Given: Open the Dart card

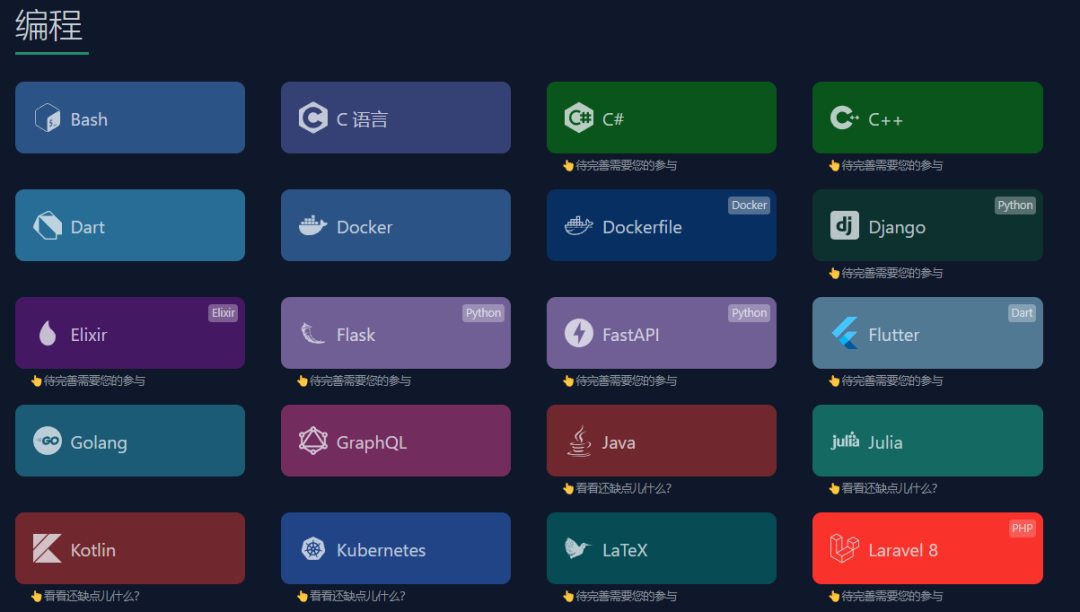Looking at the screenshot, I should pos(130,225).
